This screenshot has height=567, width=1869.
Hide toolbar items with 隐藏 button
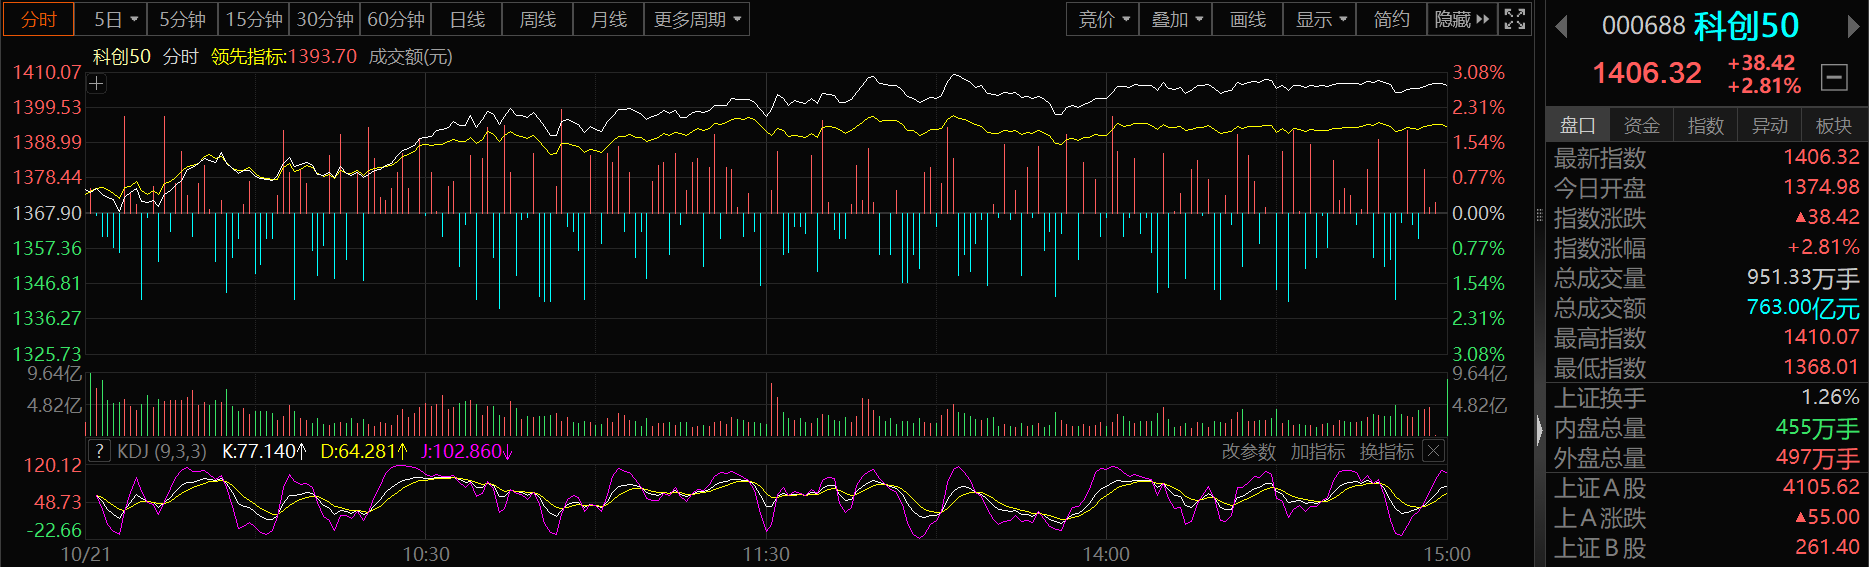[1461, 19]
